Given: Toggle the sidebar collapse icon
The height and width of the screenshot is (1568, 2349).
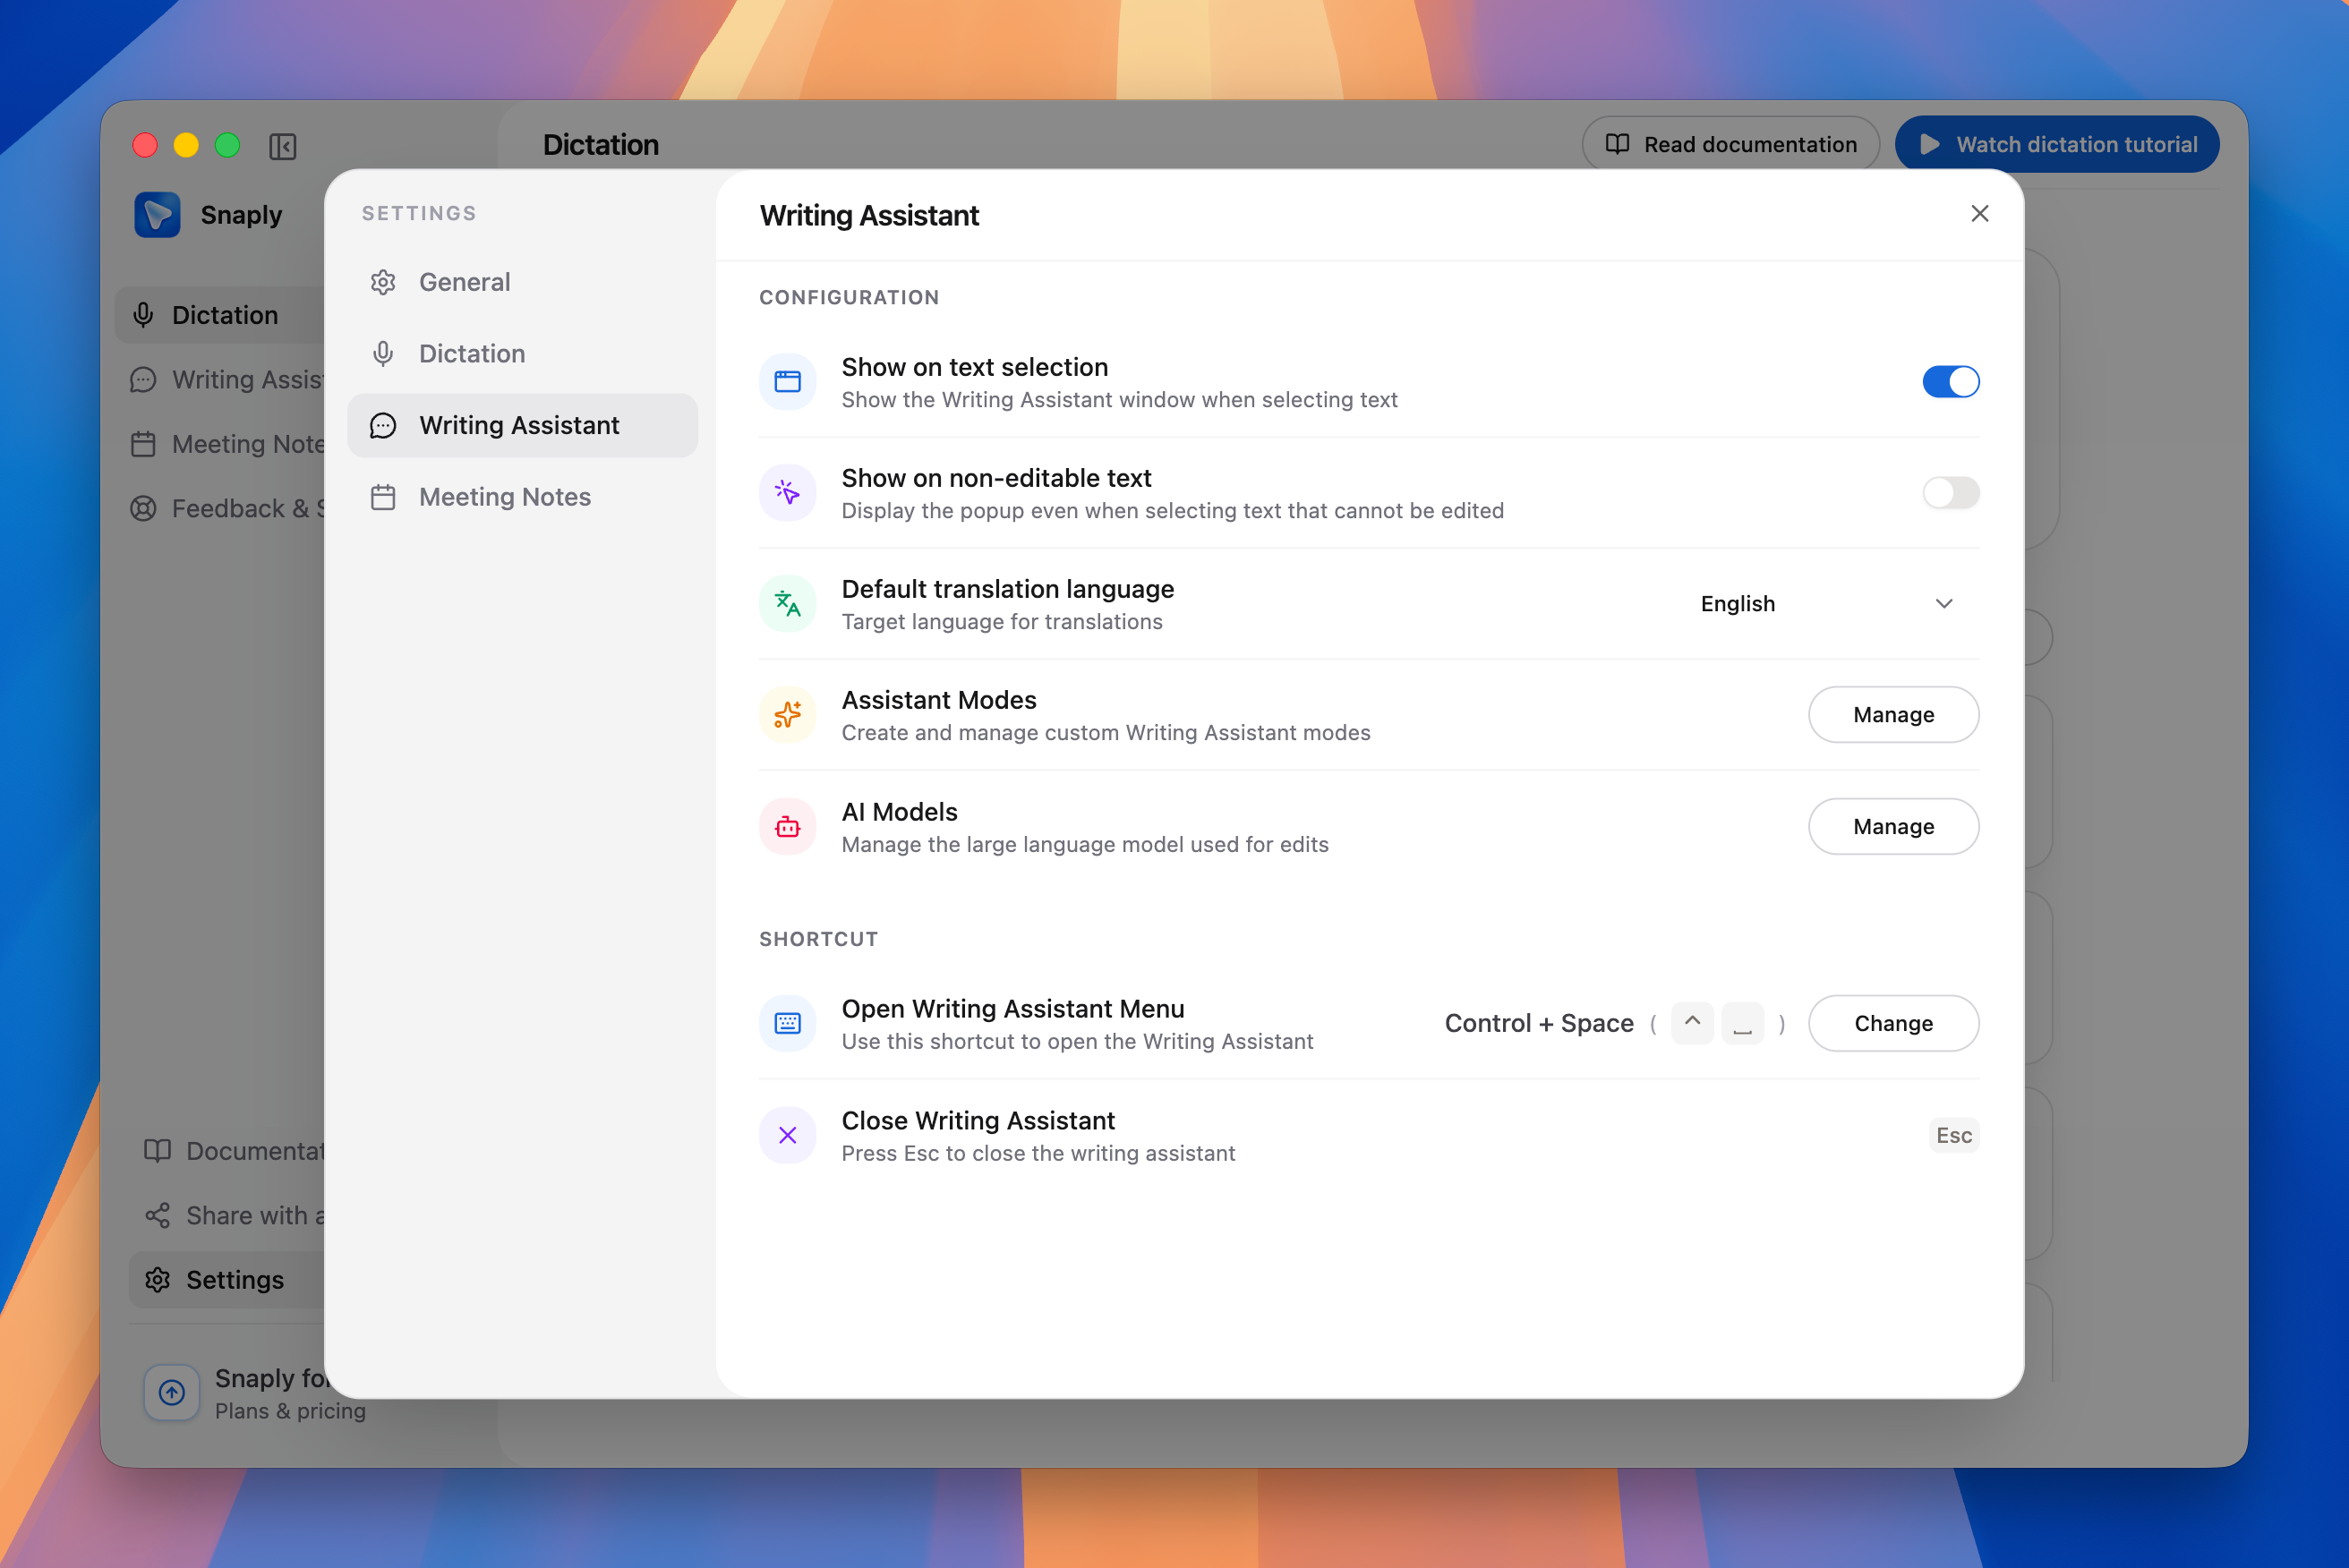Looking at the screenshot, I should pos(283,146).
